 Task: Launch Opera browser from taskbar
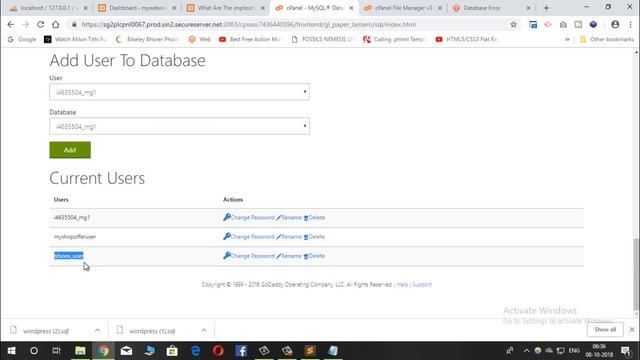pyautogui.click(x=218, y=351)
